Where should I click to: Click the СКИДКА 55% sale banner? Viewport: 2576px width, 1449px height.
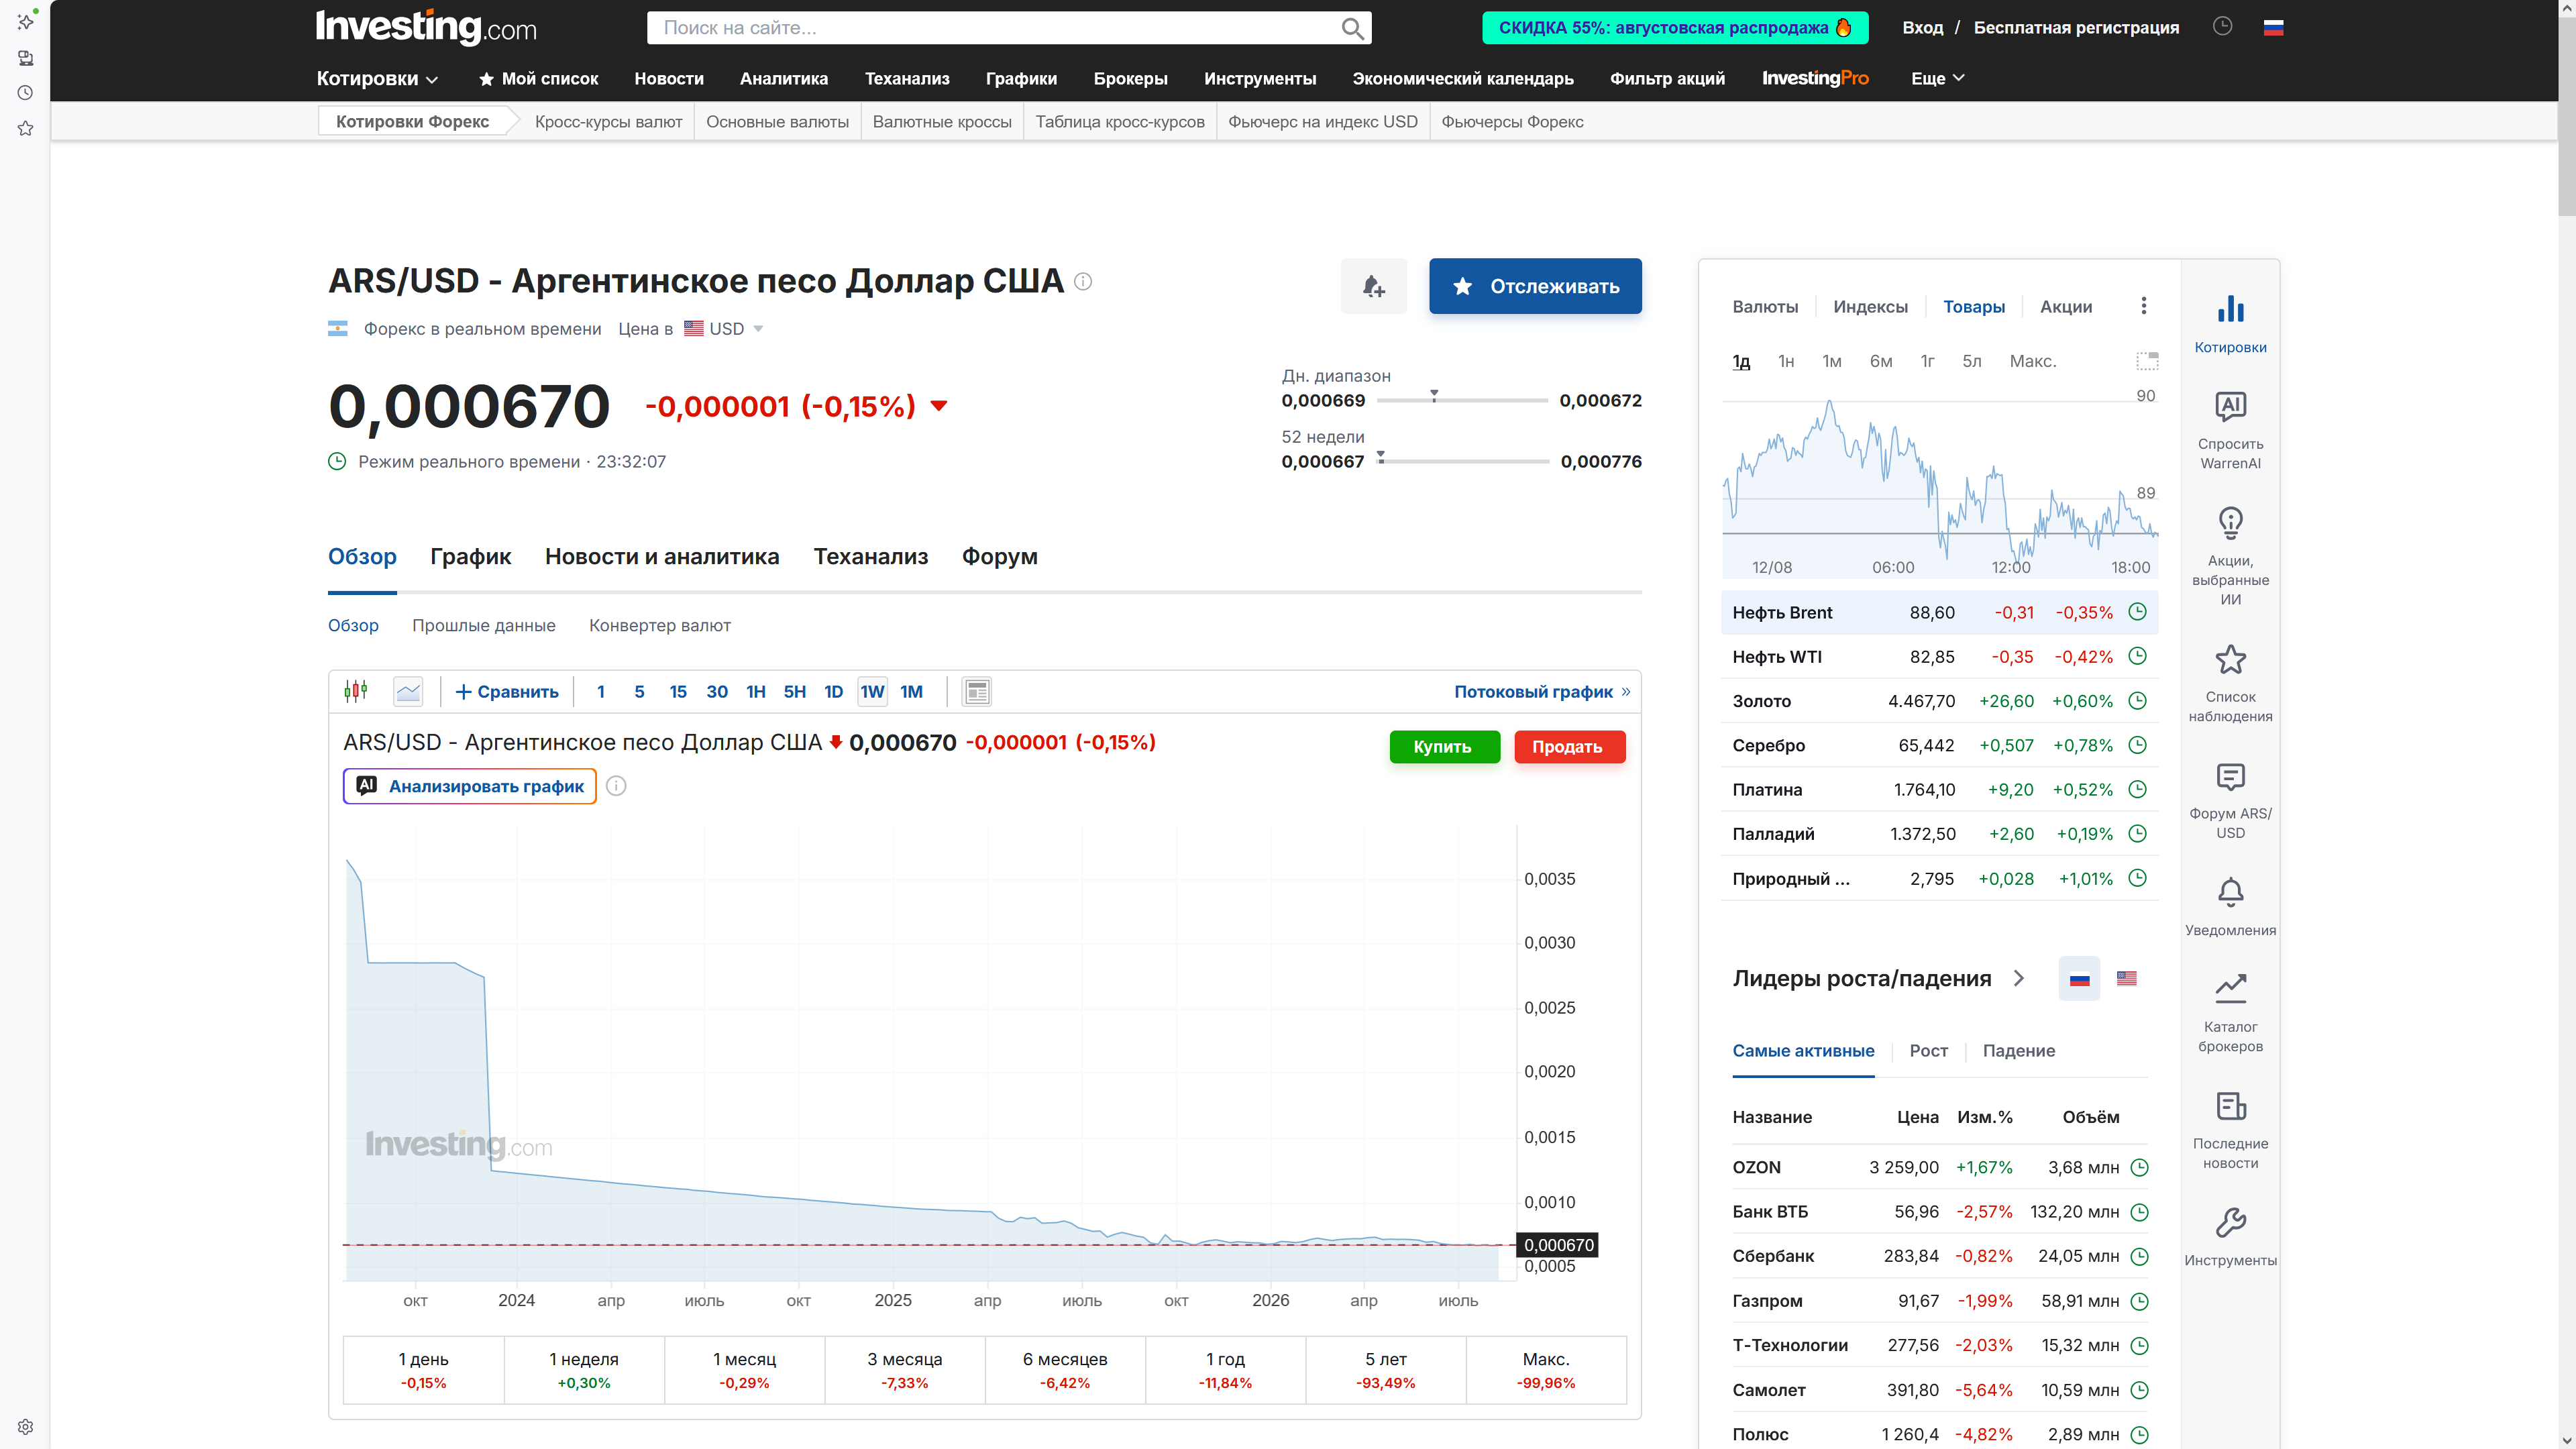1674,28
